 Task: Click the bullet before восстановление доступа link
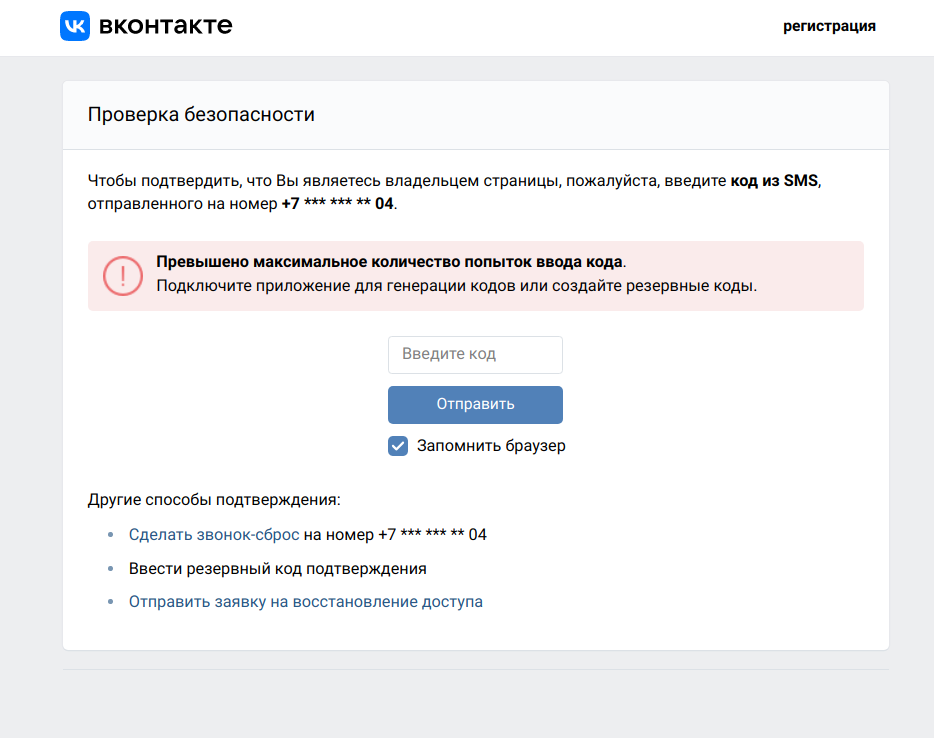[110, 602]
